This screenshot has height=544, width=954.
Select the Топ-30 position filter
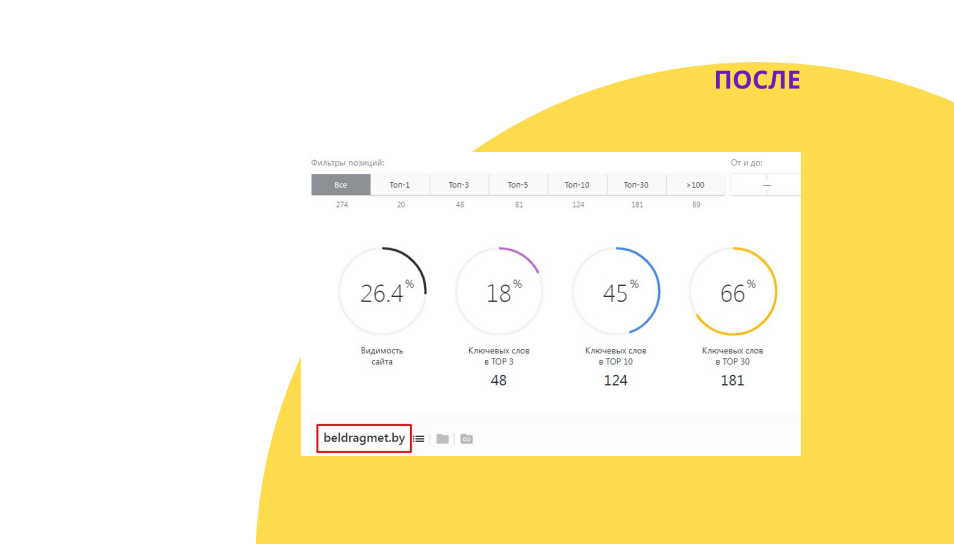pos(636,185)
